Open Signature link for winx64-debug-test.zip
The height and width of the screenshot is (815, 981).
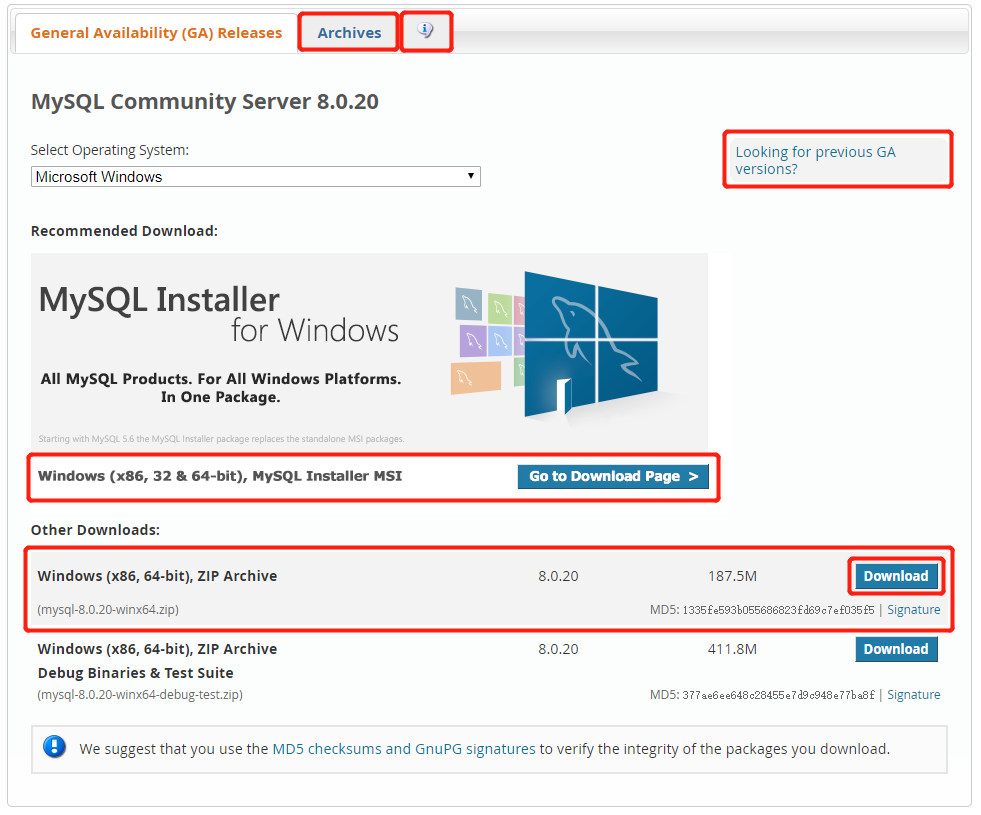pos(913,694)
